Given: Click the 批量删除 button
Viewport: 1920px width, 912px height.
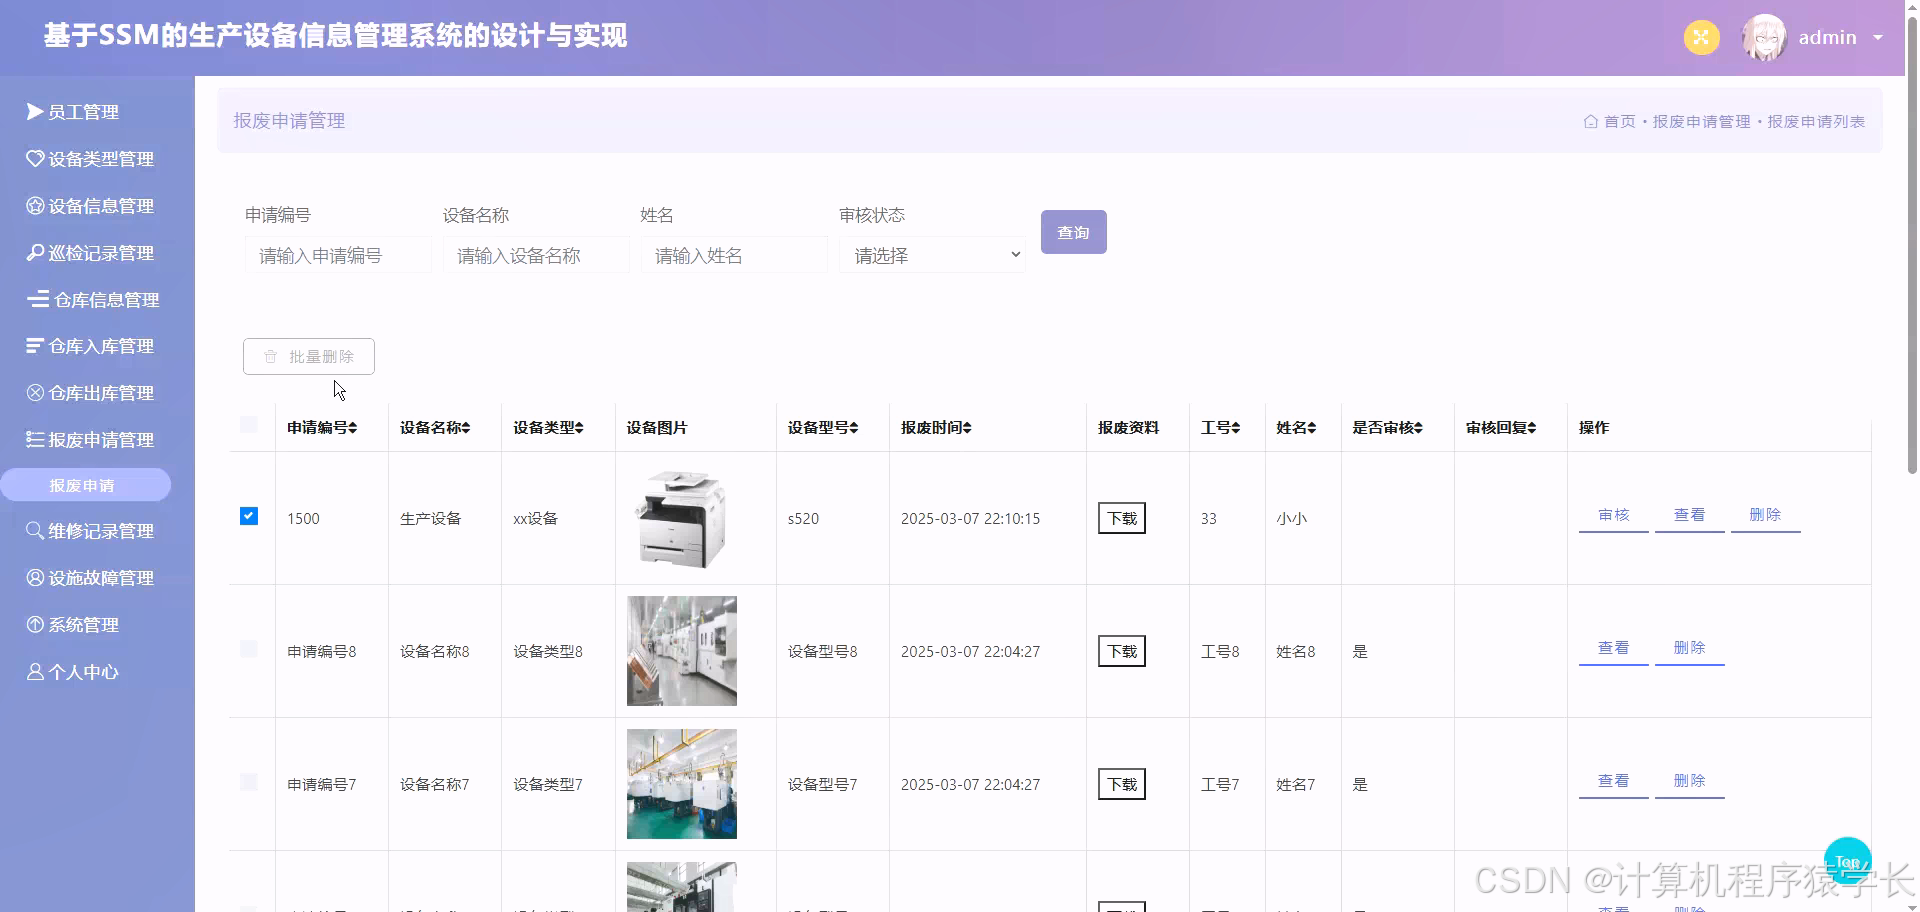Looking at the screenshot, I should point(309,356).
